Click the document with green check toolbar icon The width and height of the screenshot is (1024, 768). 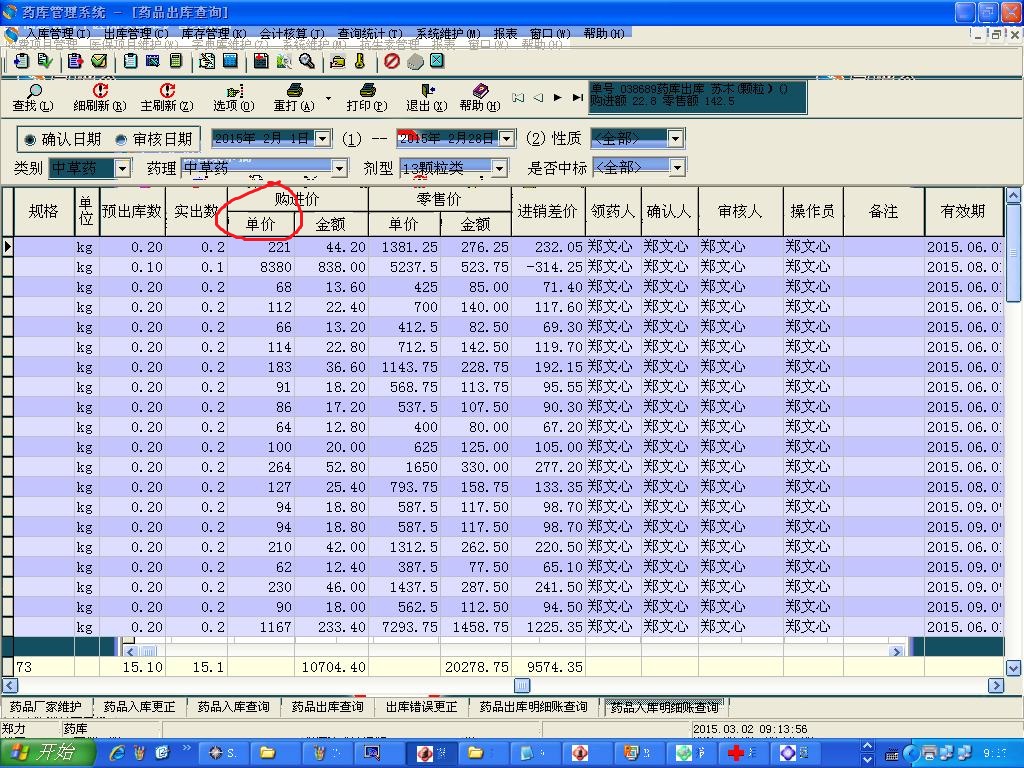(44, 61)
